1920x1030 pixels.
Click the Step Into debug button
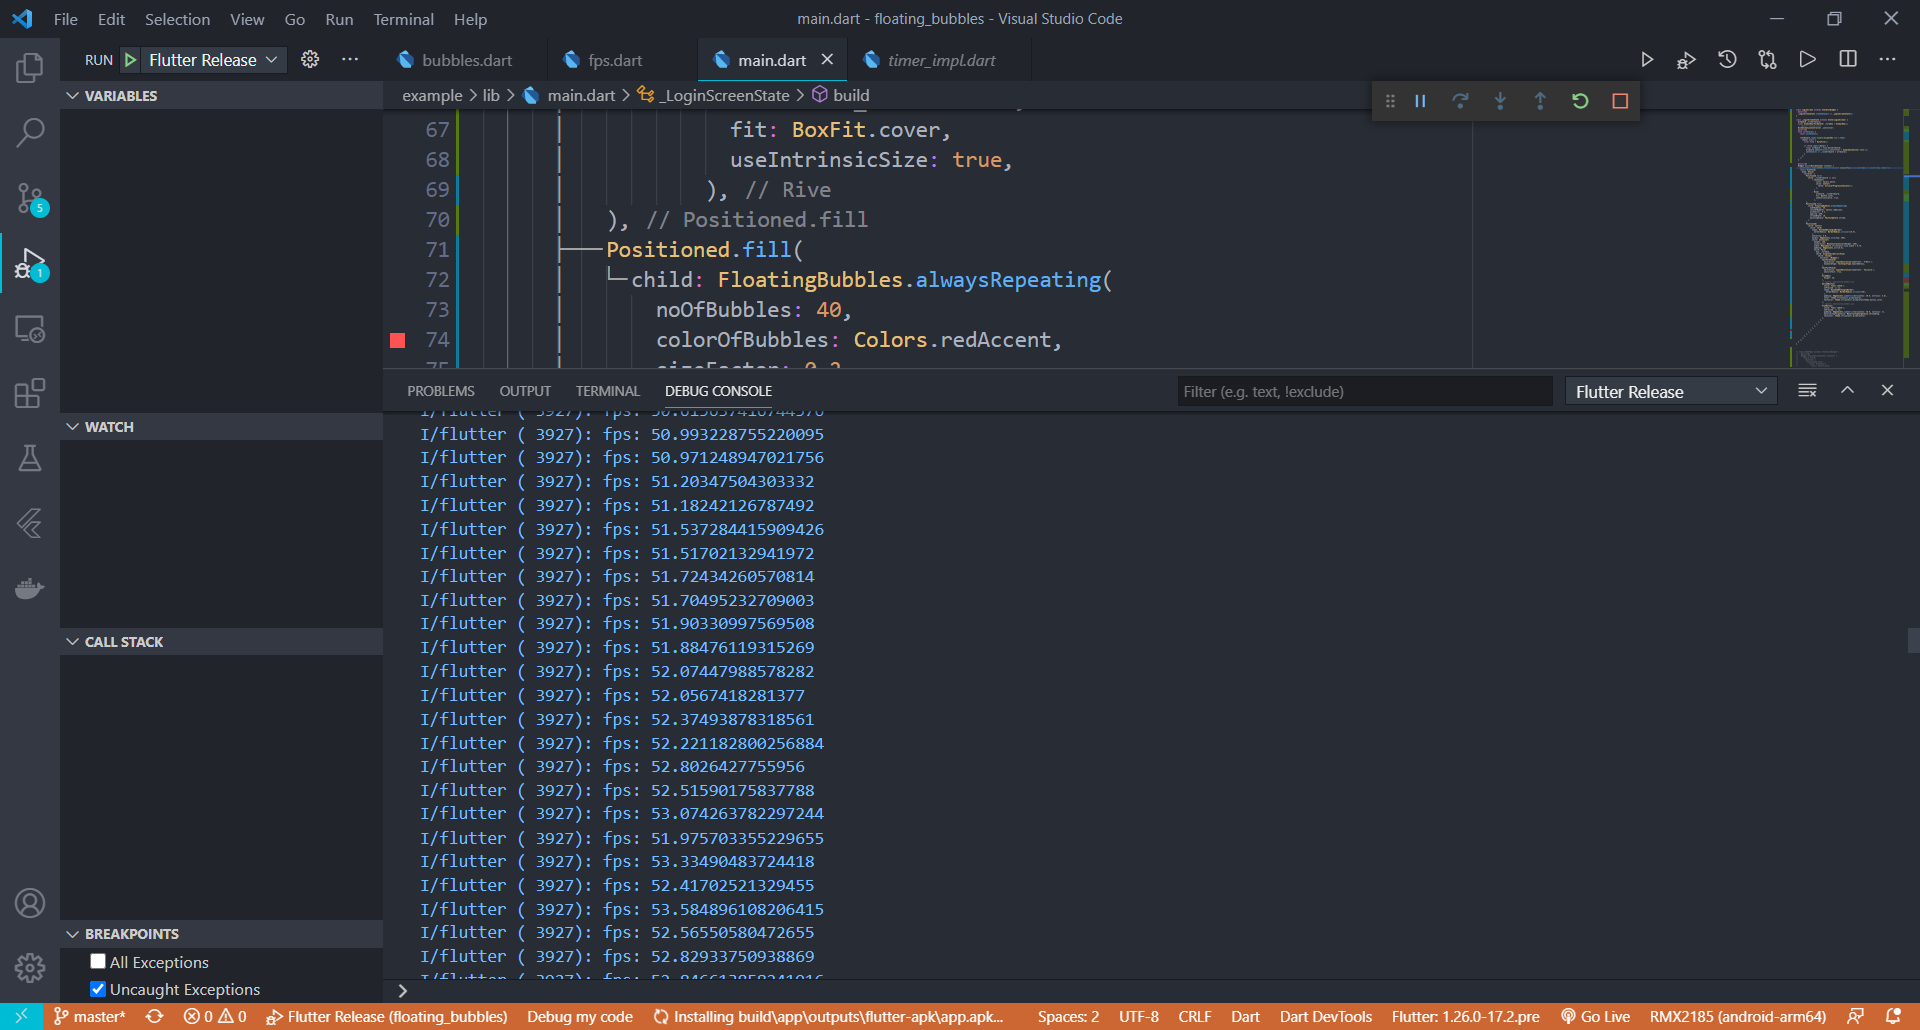tap(1500, 101)
